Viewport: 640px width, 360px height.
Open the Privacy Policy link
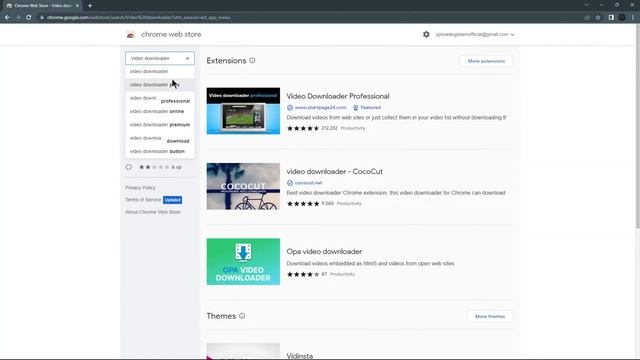coord(140,188)
